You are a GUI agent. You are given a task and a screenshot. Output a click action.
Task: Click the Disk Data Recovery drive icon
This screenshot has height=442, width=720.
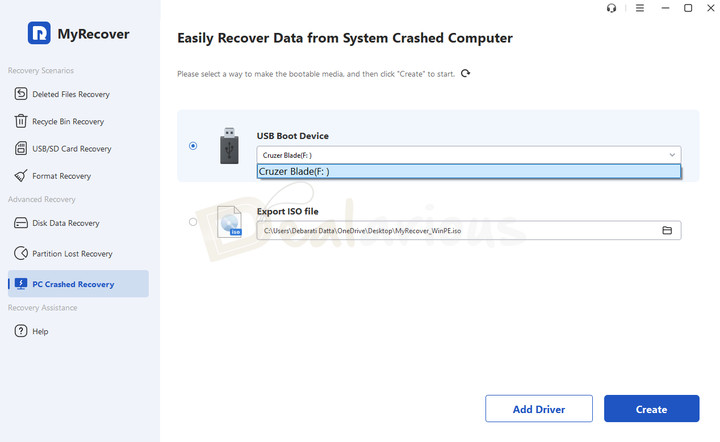coord(21,223)
